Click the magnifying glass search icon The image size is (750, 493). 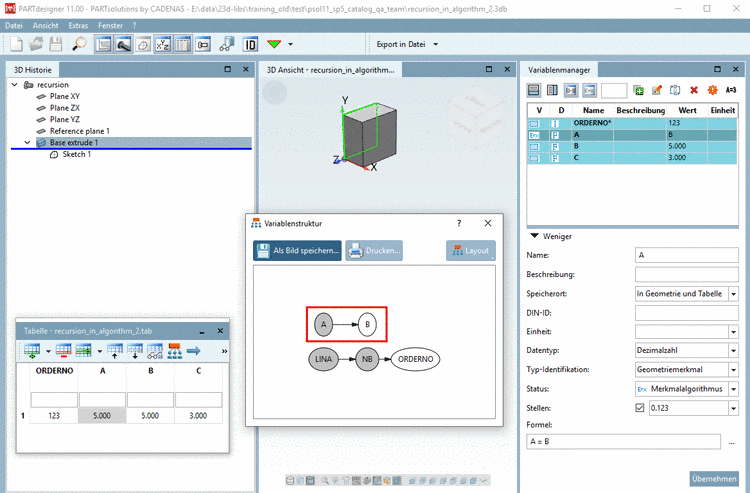coord(79,44)
